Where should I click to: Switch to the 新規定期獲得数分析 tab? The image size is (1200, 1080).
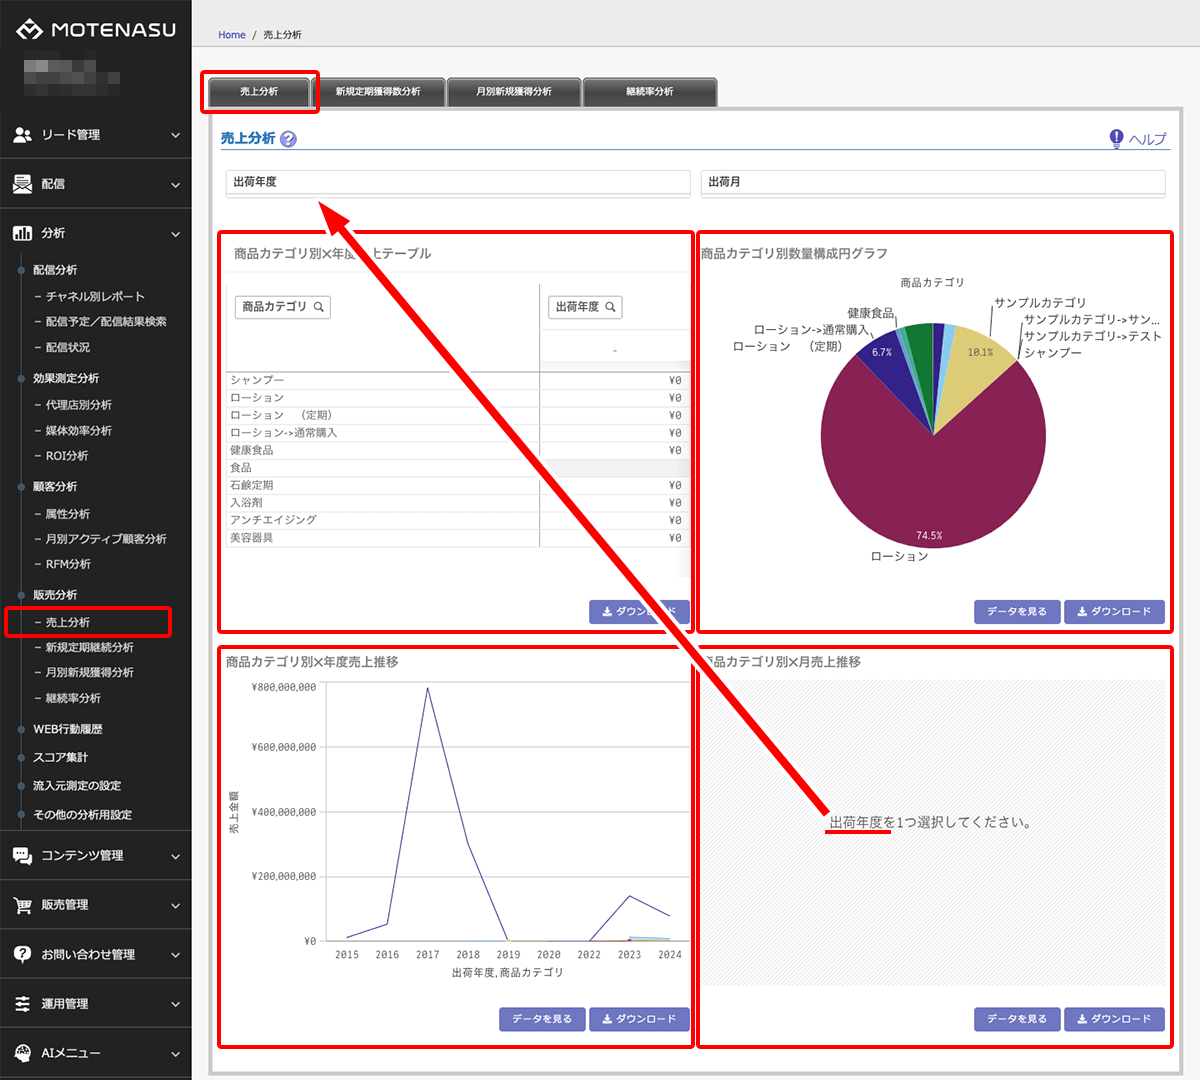coord(378,92)
